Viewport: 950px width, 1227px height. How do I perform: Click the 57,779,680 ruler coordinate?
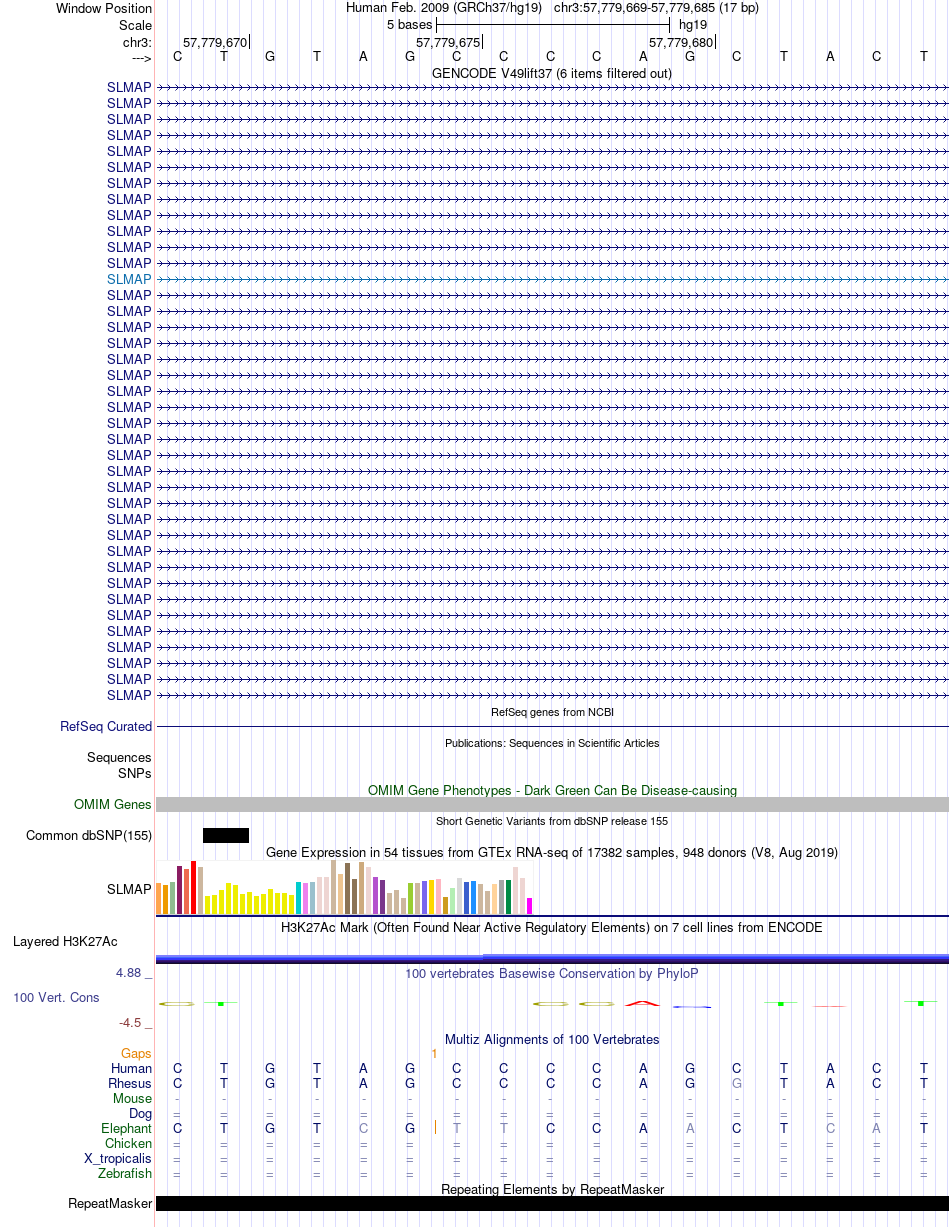pos(681,42)
